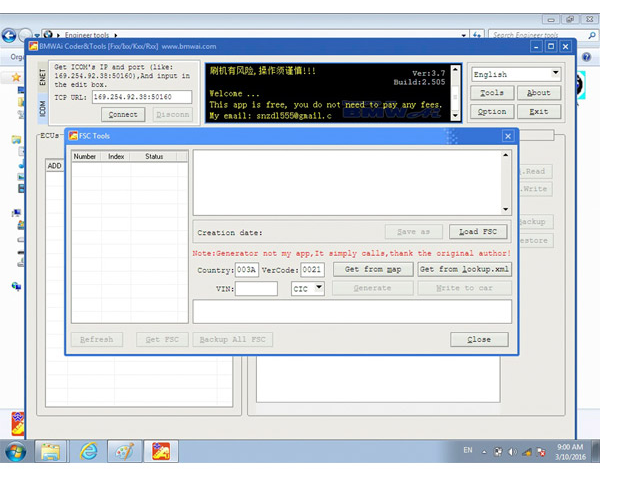Click the volume icon in system tray

[x=511, y=452]
